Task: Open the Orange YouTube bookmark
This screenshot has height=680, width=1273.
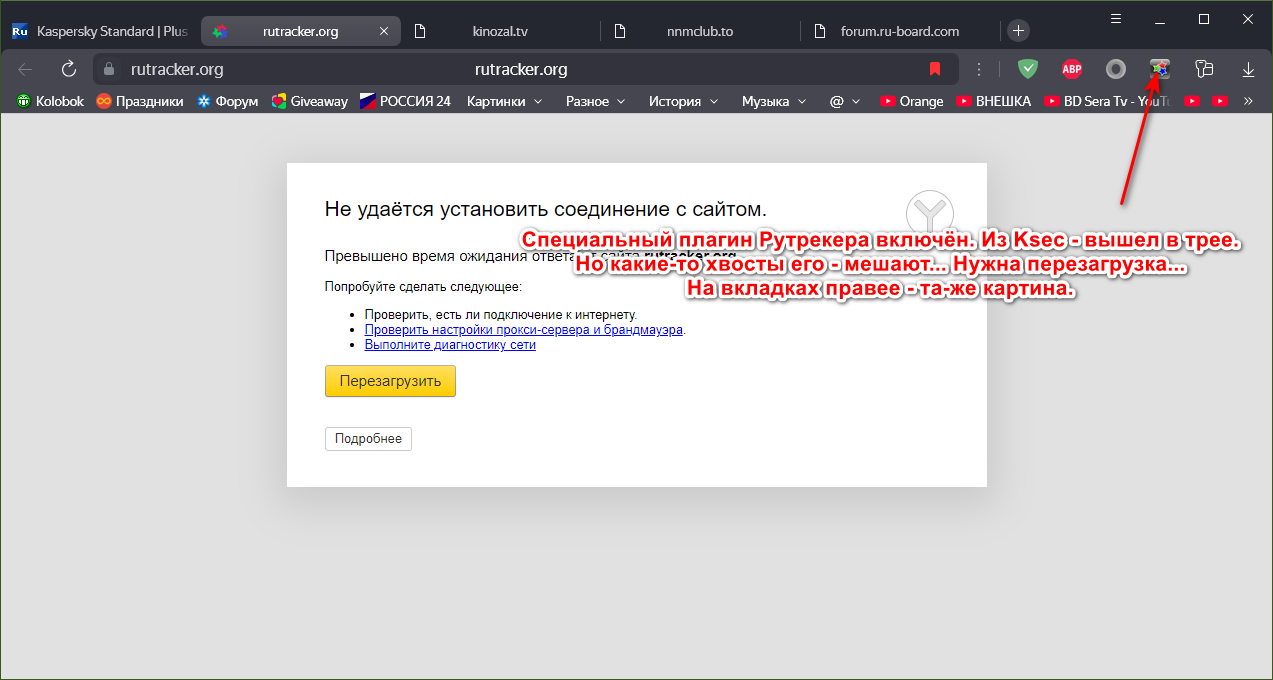Action: coord(911,101)
